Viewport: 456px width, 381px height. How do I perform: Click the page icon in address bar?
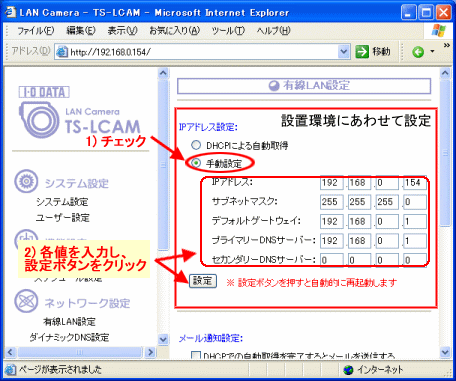(x=62, y=52)
